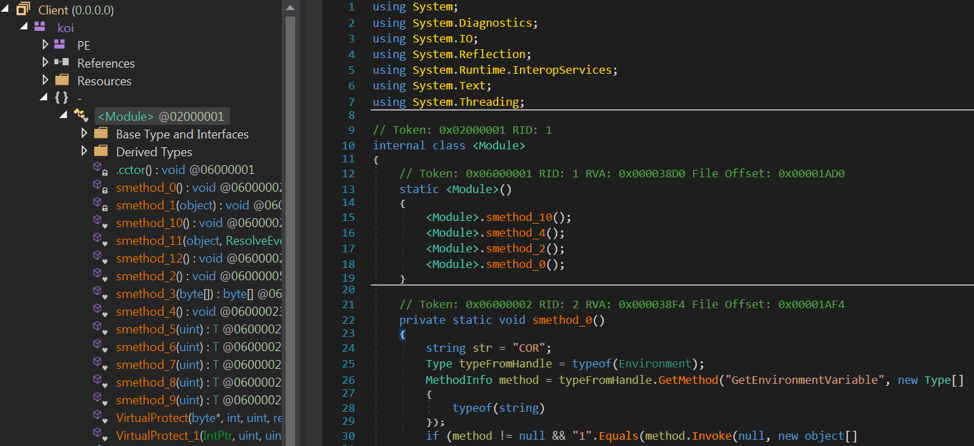This screenshot has width=974, height=446.
Task: Click the typeFromHandle variable on line 25
Action: (x=506, y=364)
